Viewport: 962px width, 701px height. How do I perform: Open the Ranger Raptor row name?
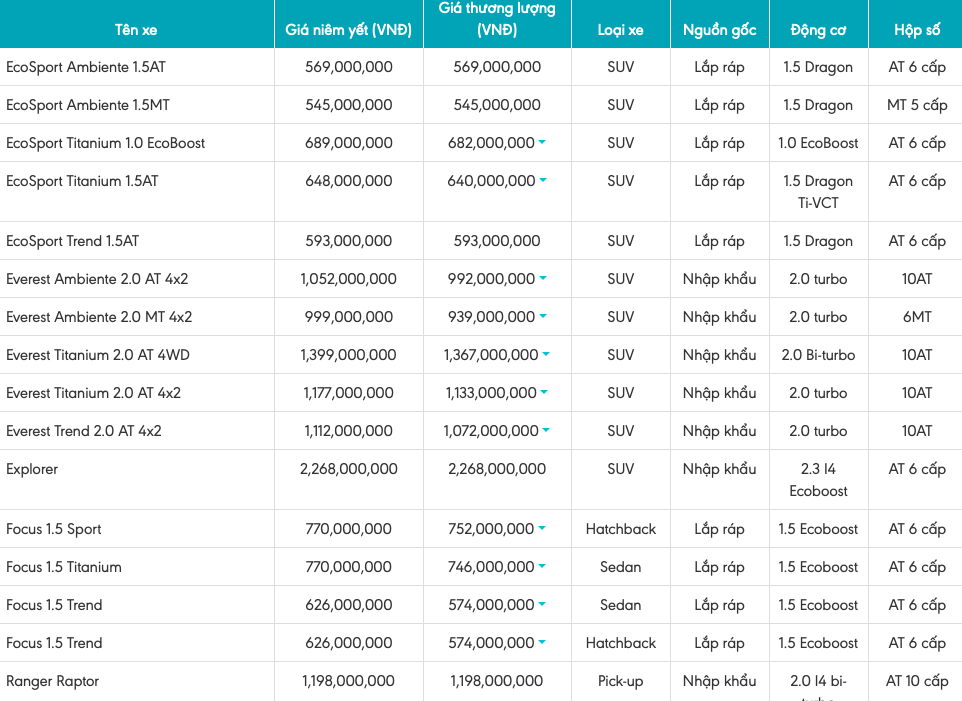pos(52,681)
